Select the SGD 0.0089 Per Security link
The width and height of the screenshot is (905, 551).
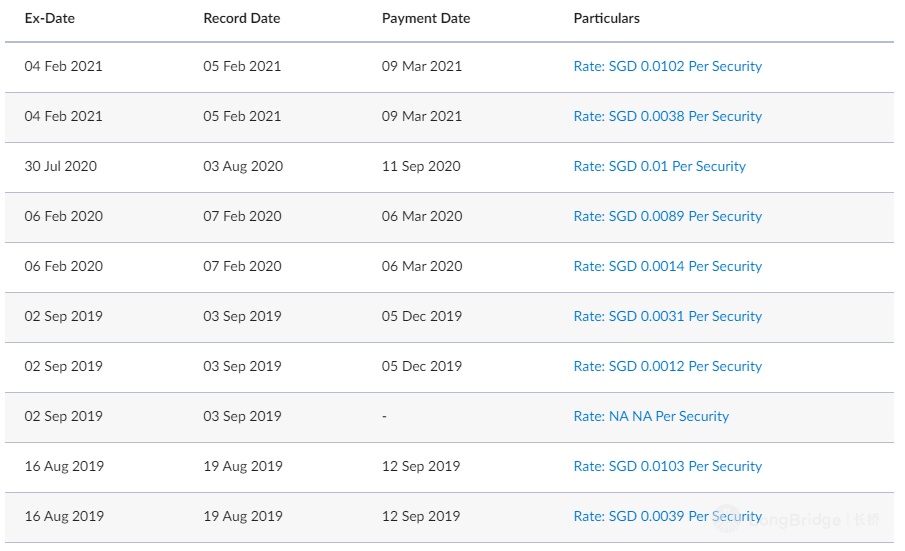pos(667,216)
